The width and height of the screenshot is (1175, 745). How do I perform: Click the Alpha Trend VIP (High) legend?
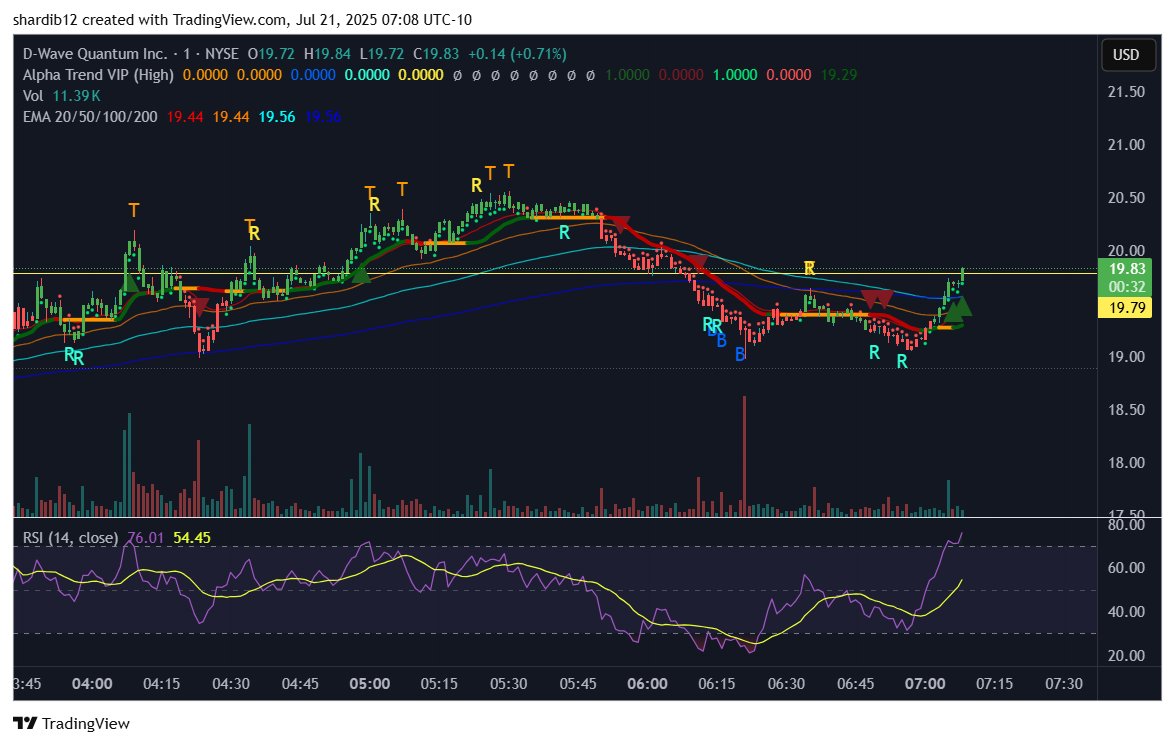[x=98, y=75]
